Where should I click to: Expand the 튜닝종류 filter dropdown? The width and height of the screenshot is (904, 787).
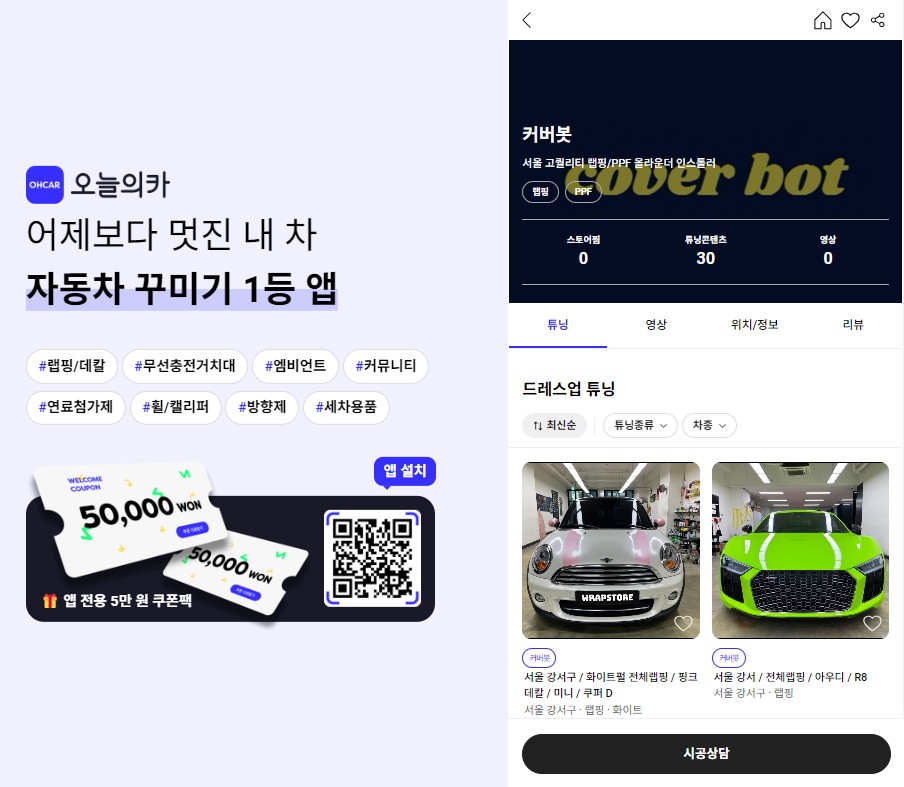coord(640,425)
